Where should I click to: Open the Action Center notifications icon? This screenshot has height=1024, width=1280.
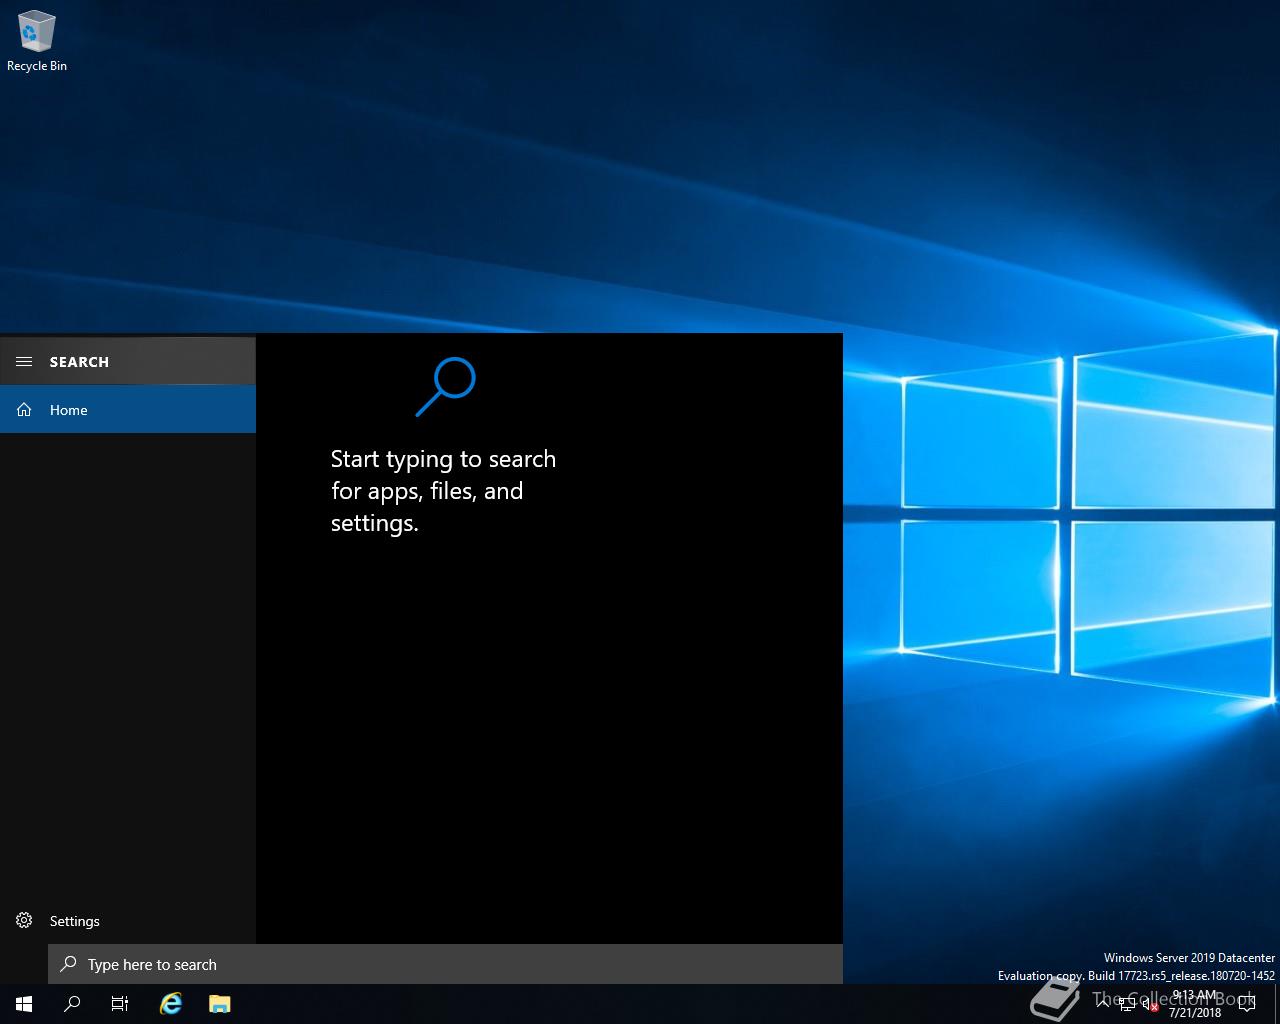coord(1246,1004)
